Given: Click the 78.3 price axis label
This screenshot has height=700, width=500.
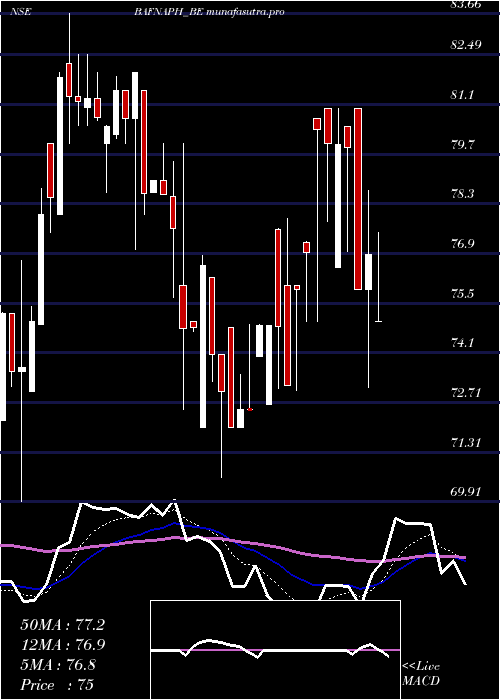Looking at the screenshot, I should [463, 194].
